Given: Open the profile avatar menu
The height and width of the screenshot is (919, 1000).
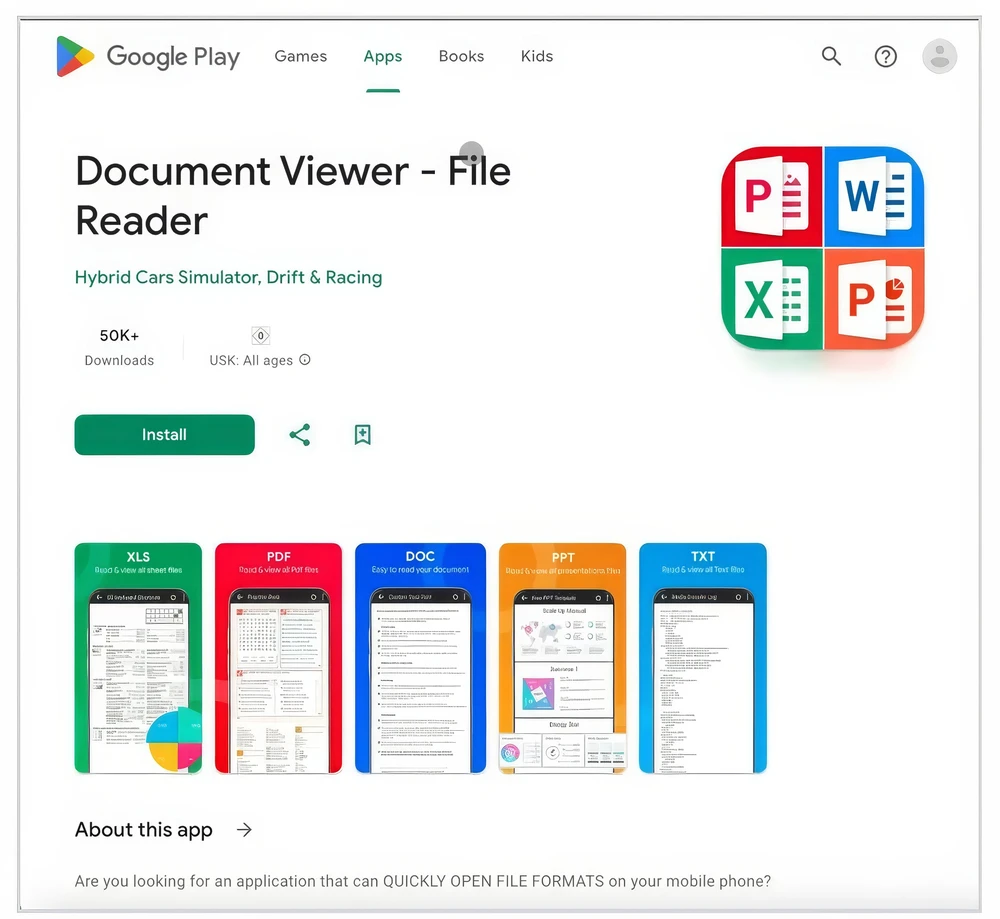Looking at the screenshot, I should [939, 57].
